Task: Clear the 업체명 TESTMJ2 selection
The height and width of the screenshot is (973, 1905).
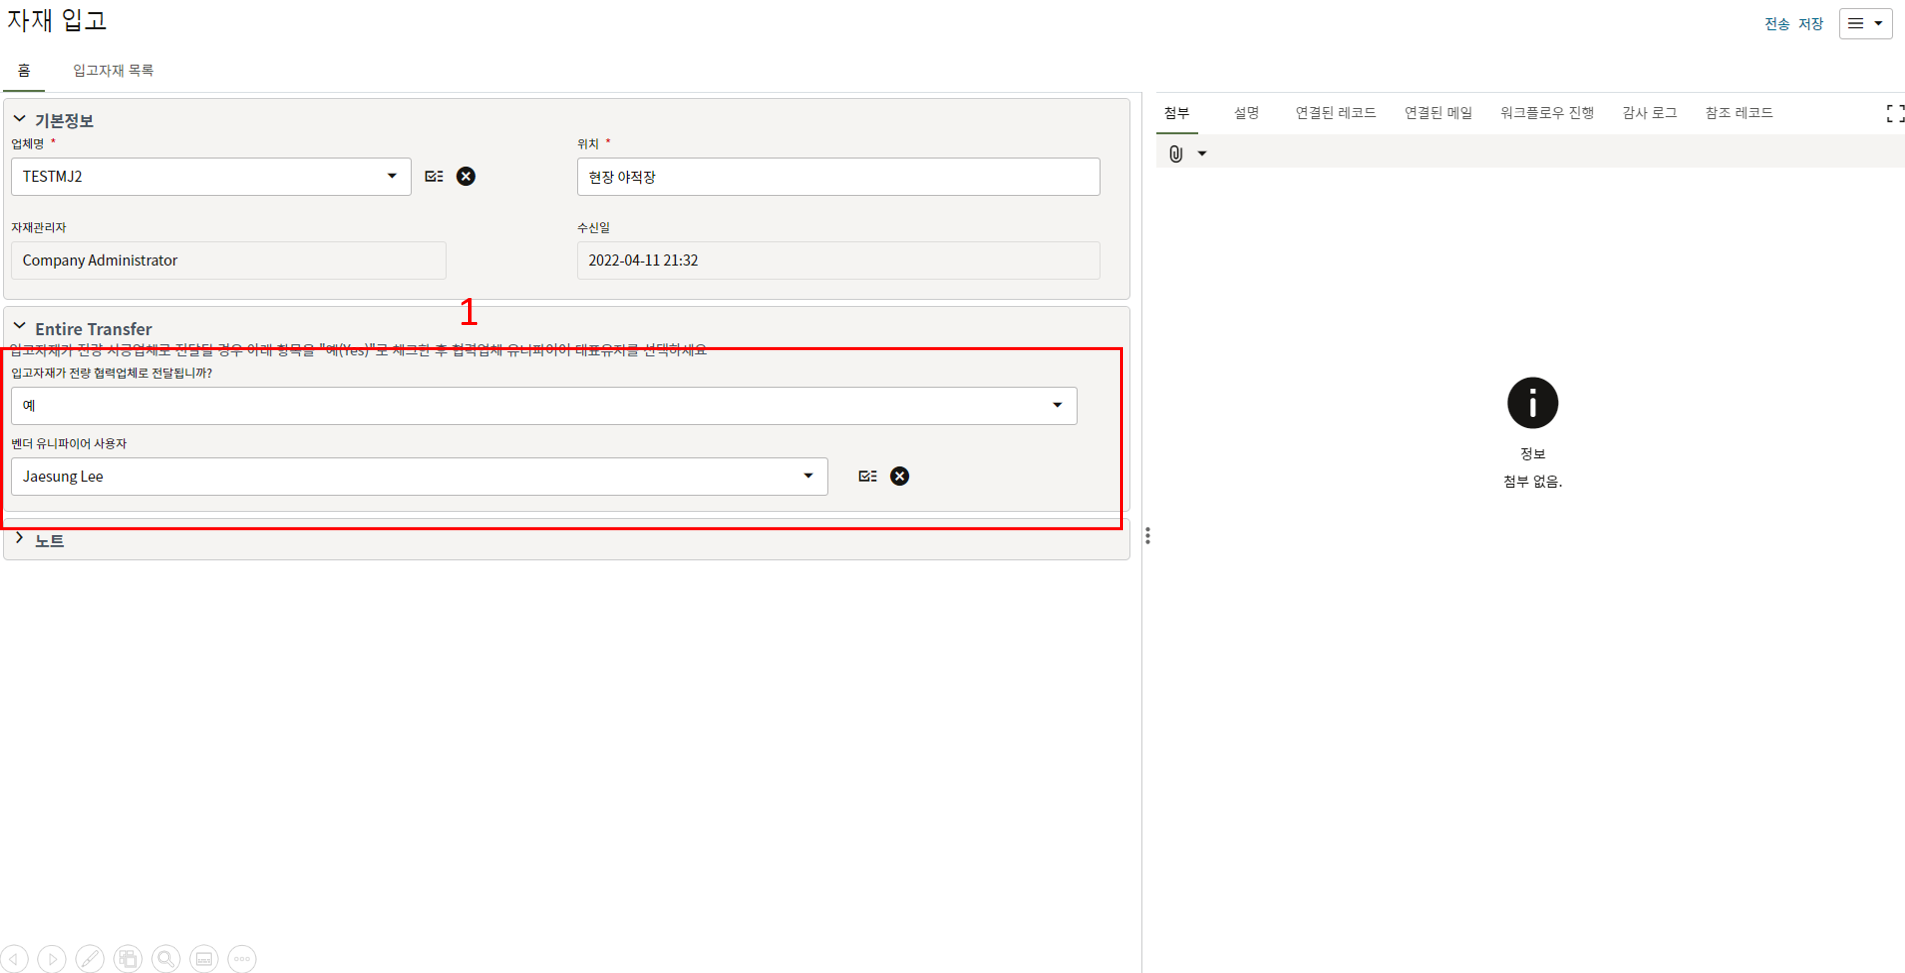Action: [466, 177]
